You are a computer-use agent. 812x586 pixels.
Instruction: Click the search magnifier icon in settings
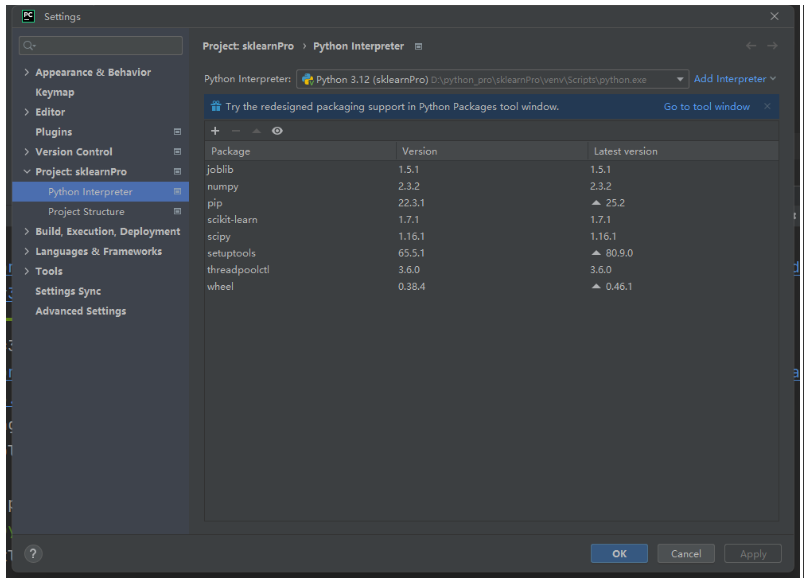[x=29, y=46]
